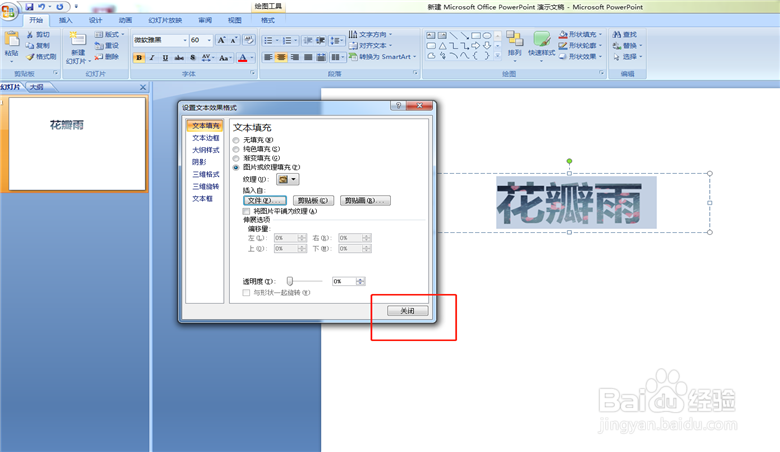Open the font size dropdown
This screenshot has height=452, width=780.
(209, 40)
